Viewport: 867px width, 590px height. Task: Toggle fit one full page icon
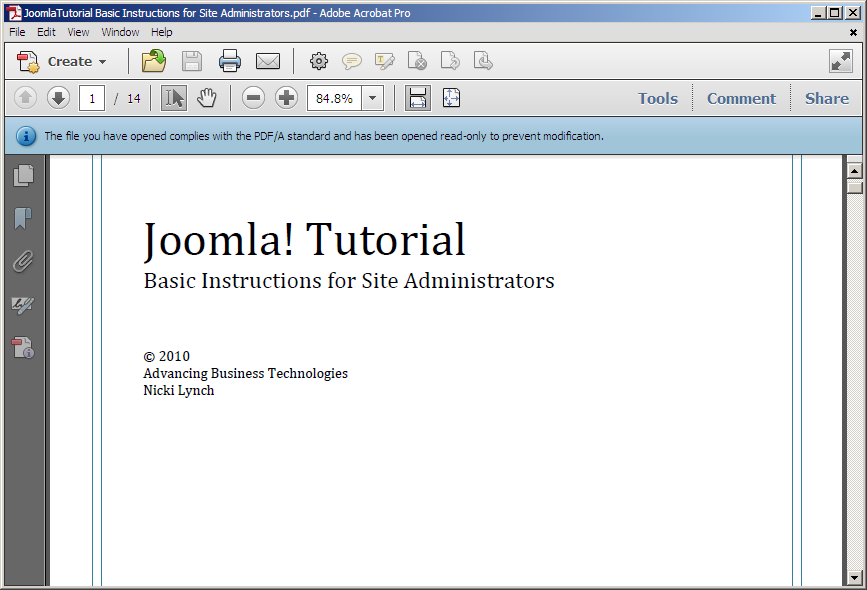pos(451,98)
